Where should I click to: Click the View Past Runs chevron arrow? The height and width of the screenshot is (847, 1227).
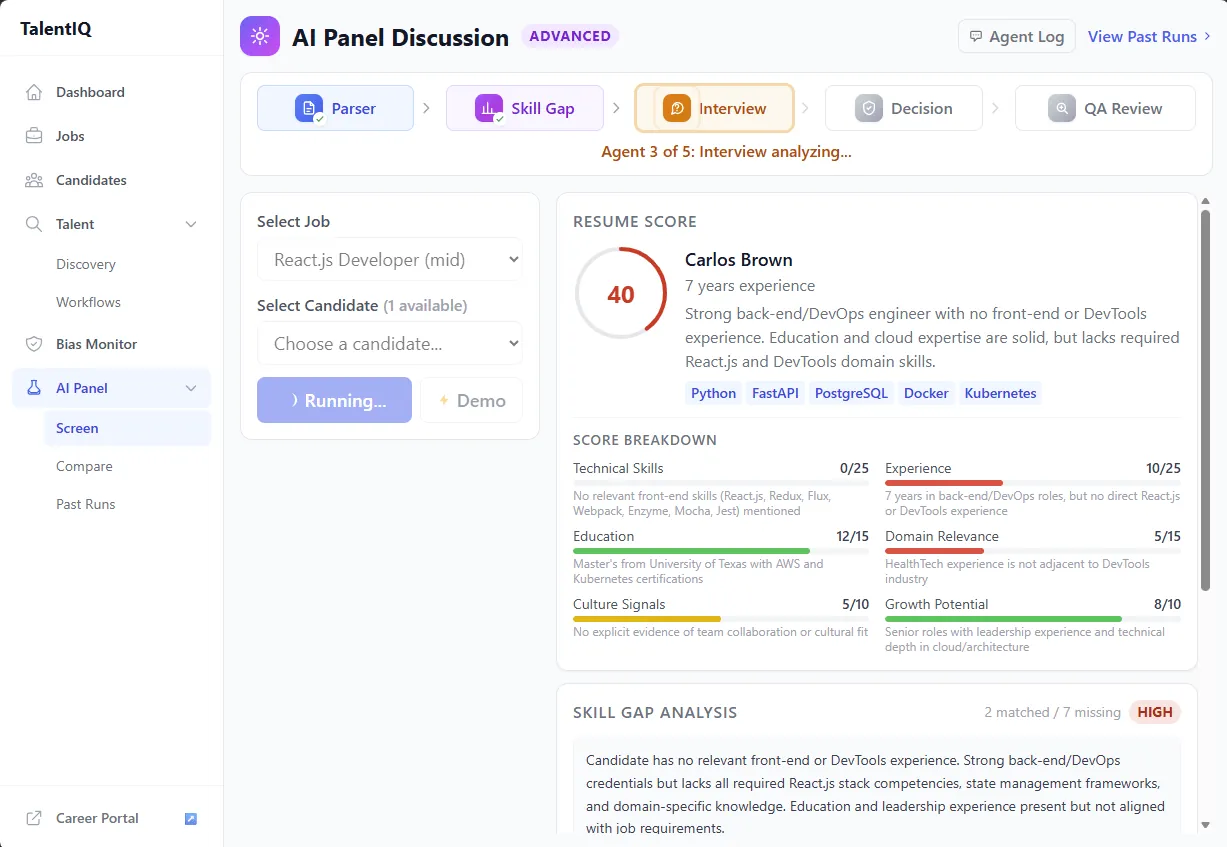[1207, 36]
